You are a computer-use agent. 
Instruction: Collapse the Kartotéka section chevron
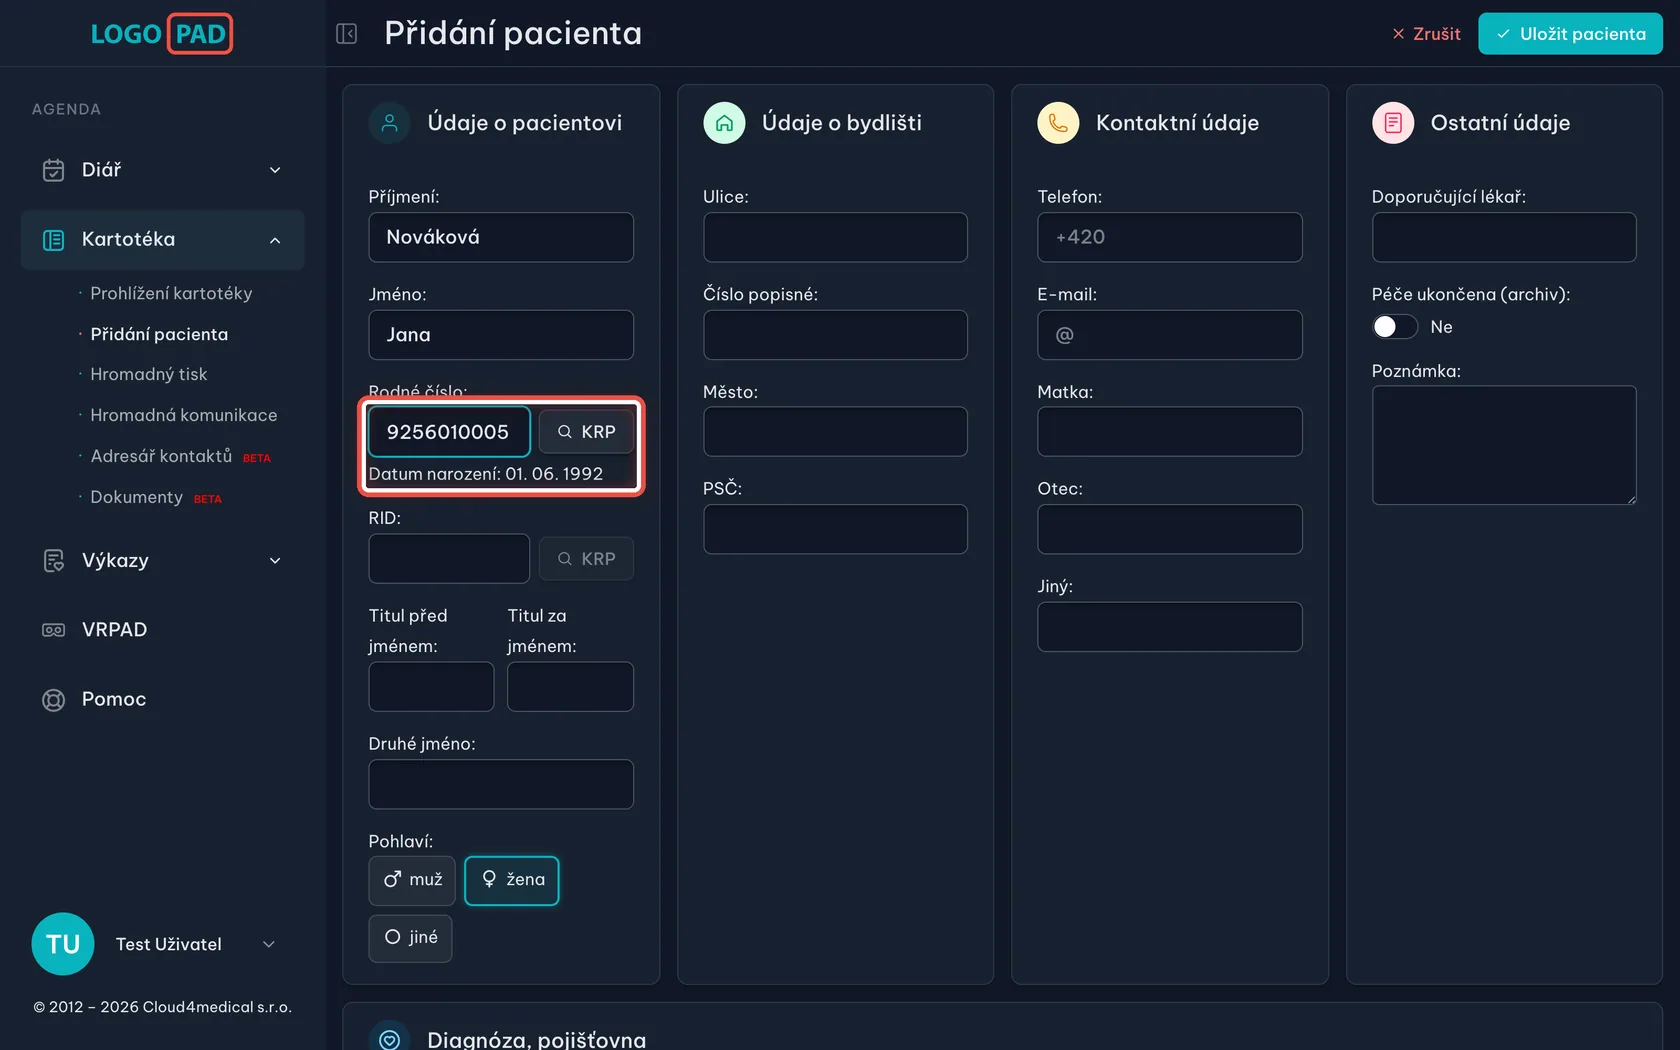click(275, 240)
